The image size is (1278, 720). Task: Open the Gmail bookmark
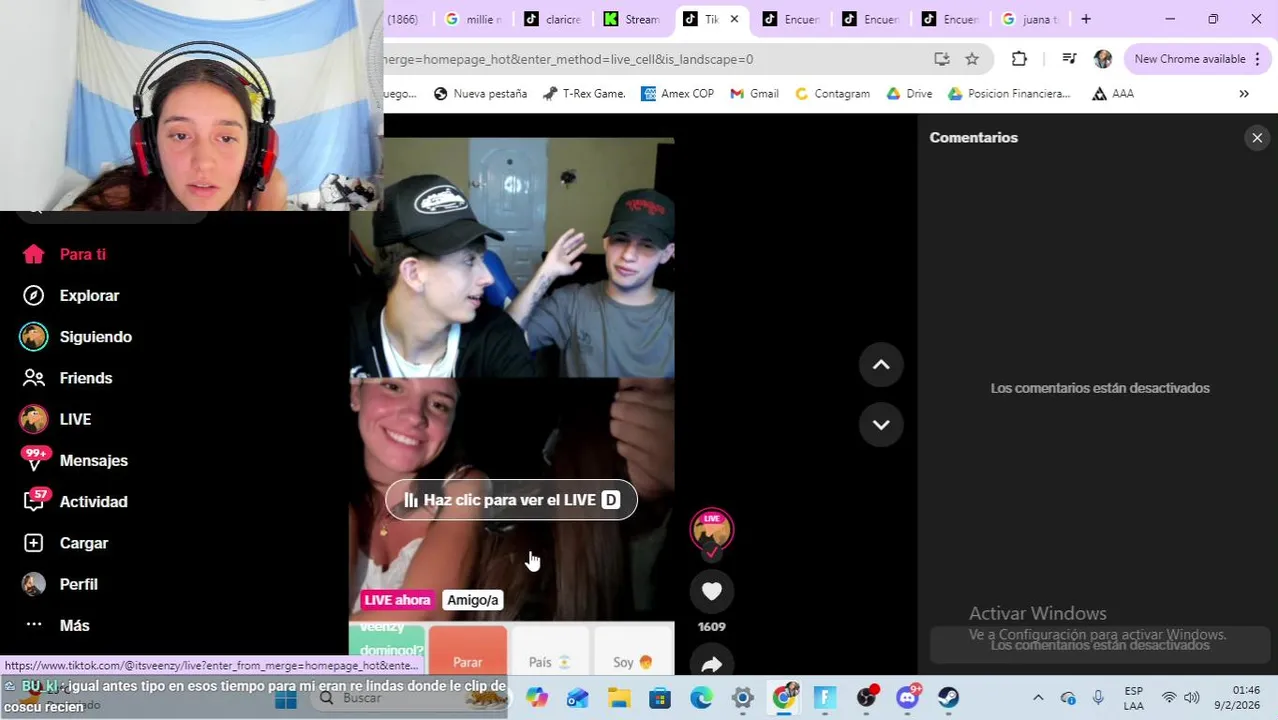754,93
